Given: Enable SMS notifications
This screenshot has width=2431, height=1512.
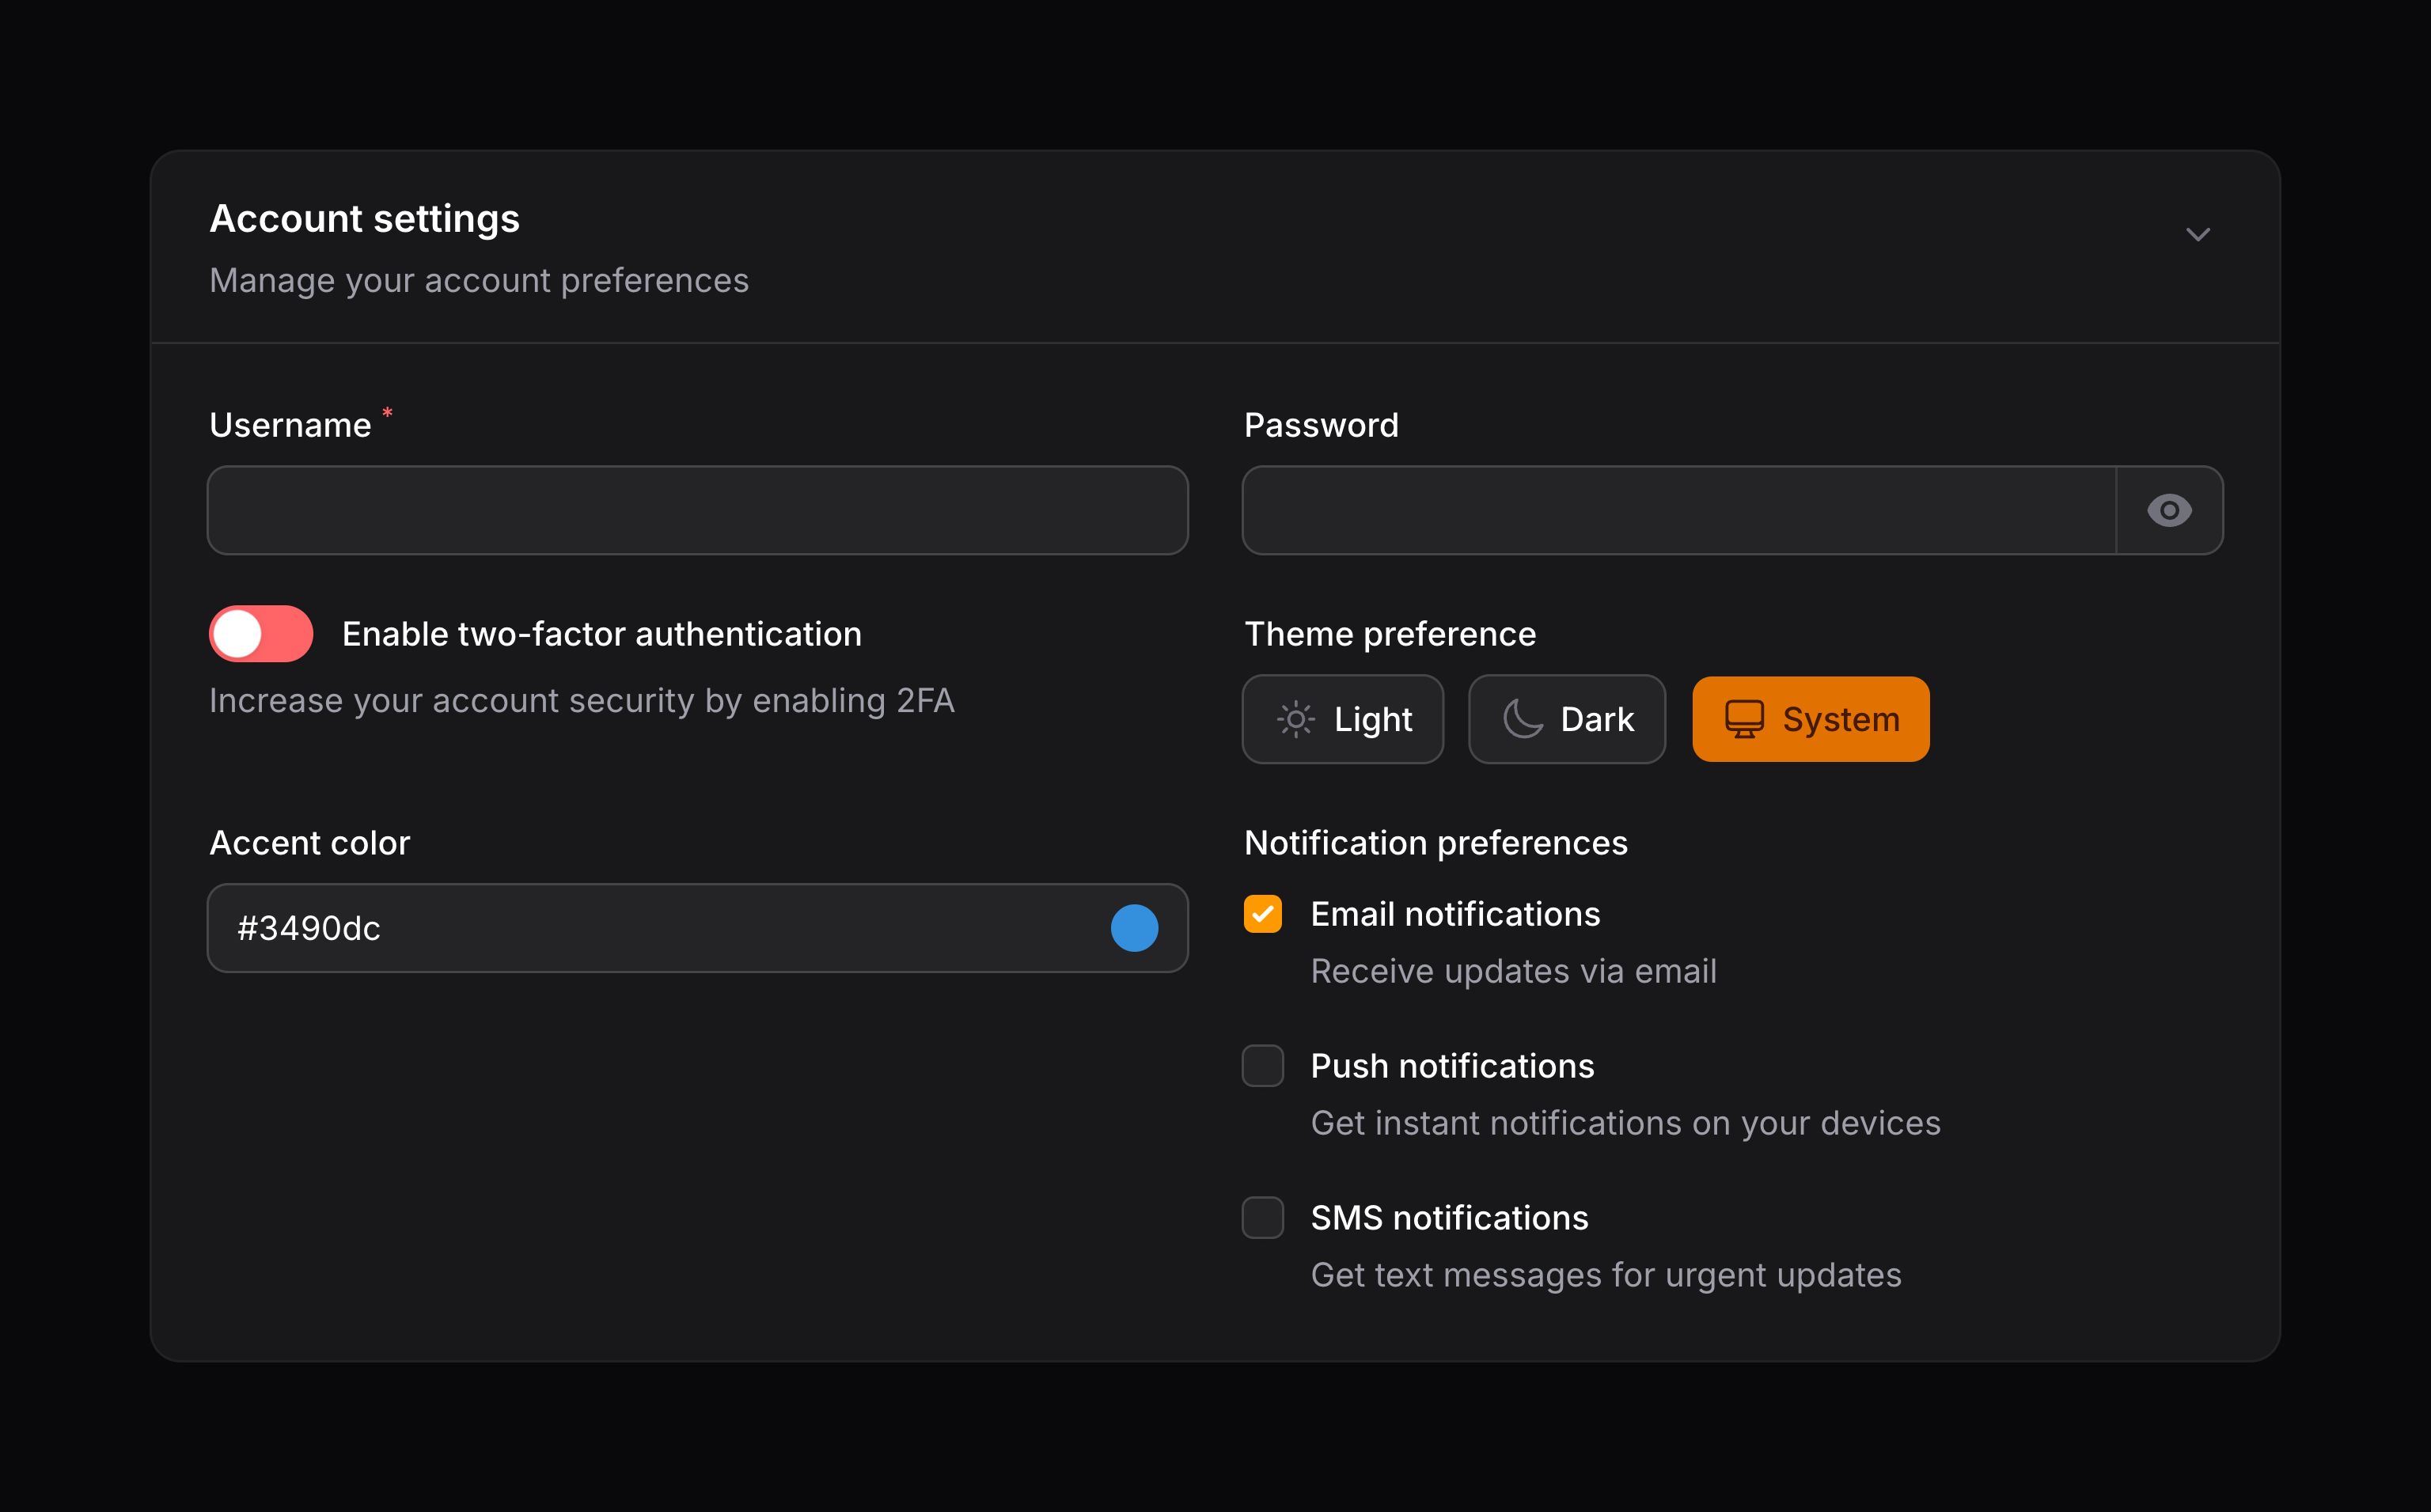Looking at the screenshot, I should point(1262,1218).
